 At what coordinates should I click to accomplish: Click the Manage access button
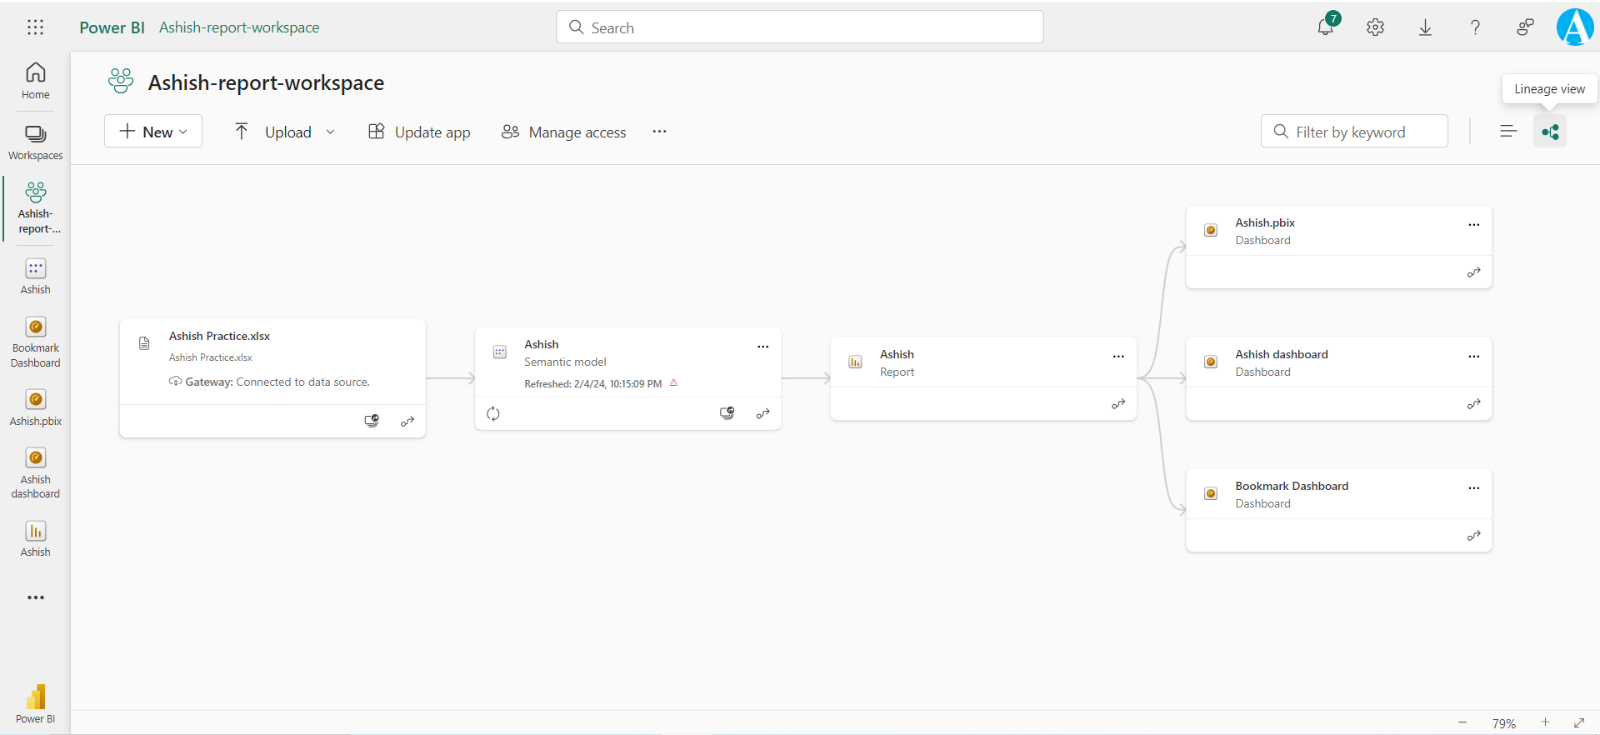pos(564,132)
